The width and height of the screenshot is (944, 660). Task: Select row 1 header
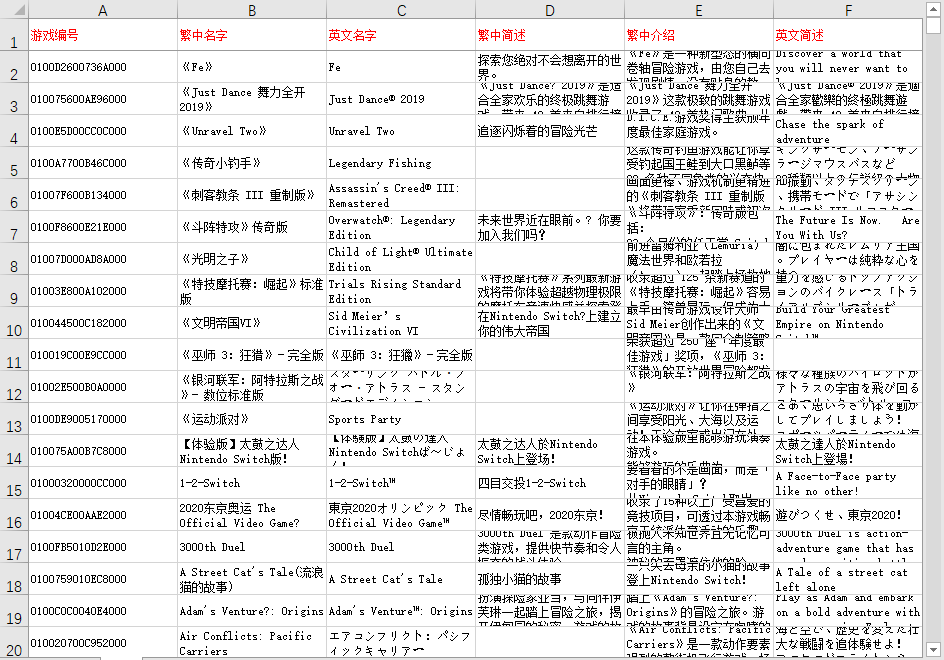pos(14,35)
